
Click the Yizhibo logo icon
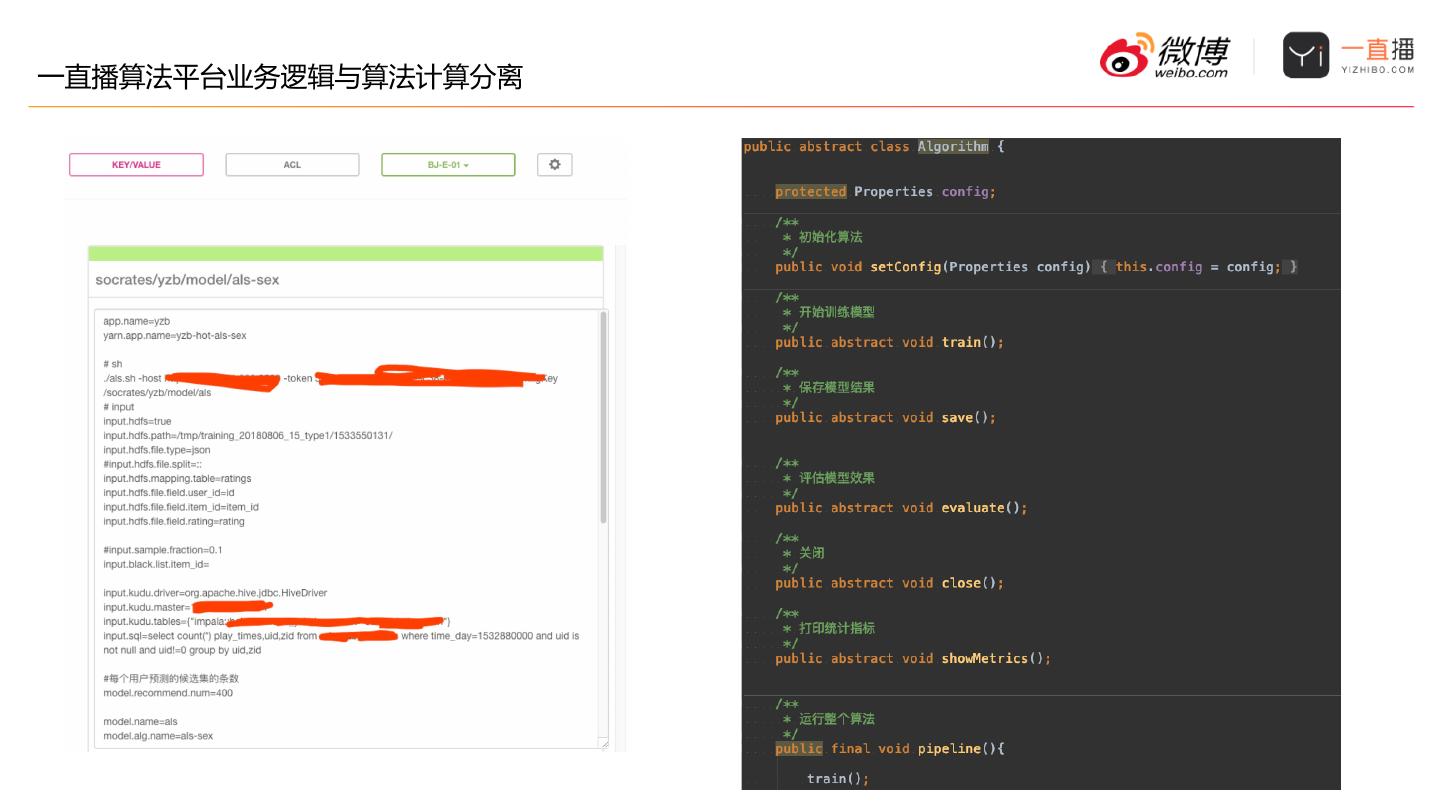coord(1305,55)
